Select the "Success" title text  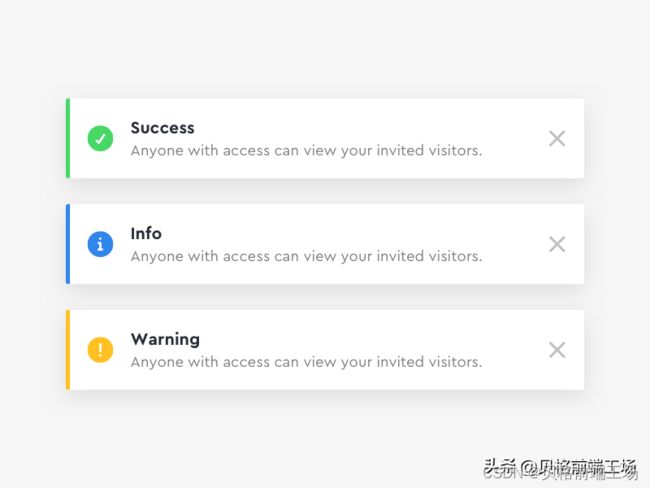[x=162, y=128]
